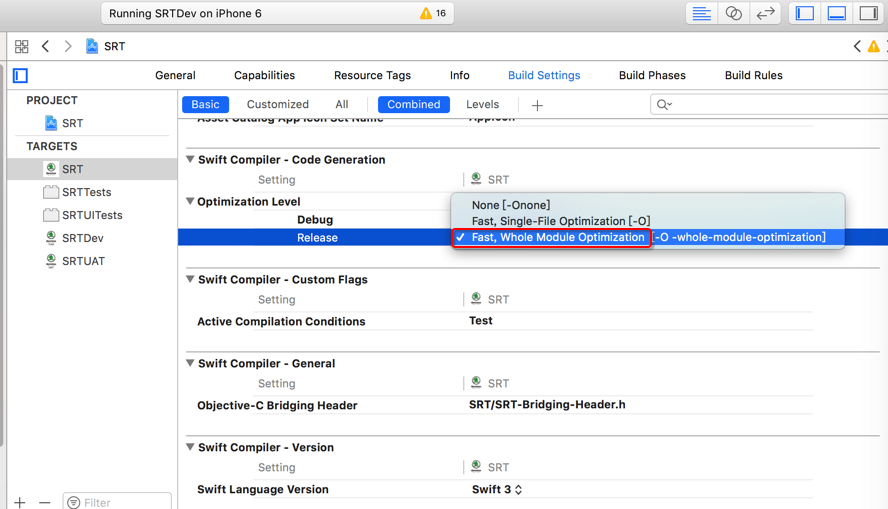Toggle the utilities inspector panel
Screen dimensions: 888x509
[x=869, y=14]
